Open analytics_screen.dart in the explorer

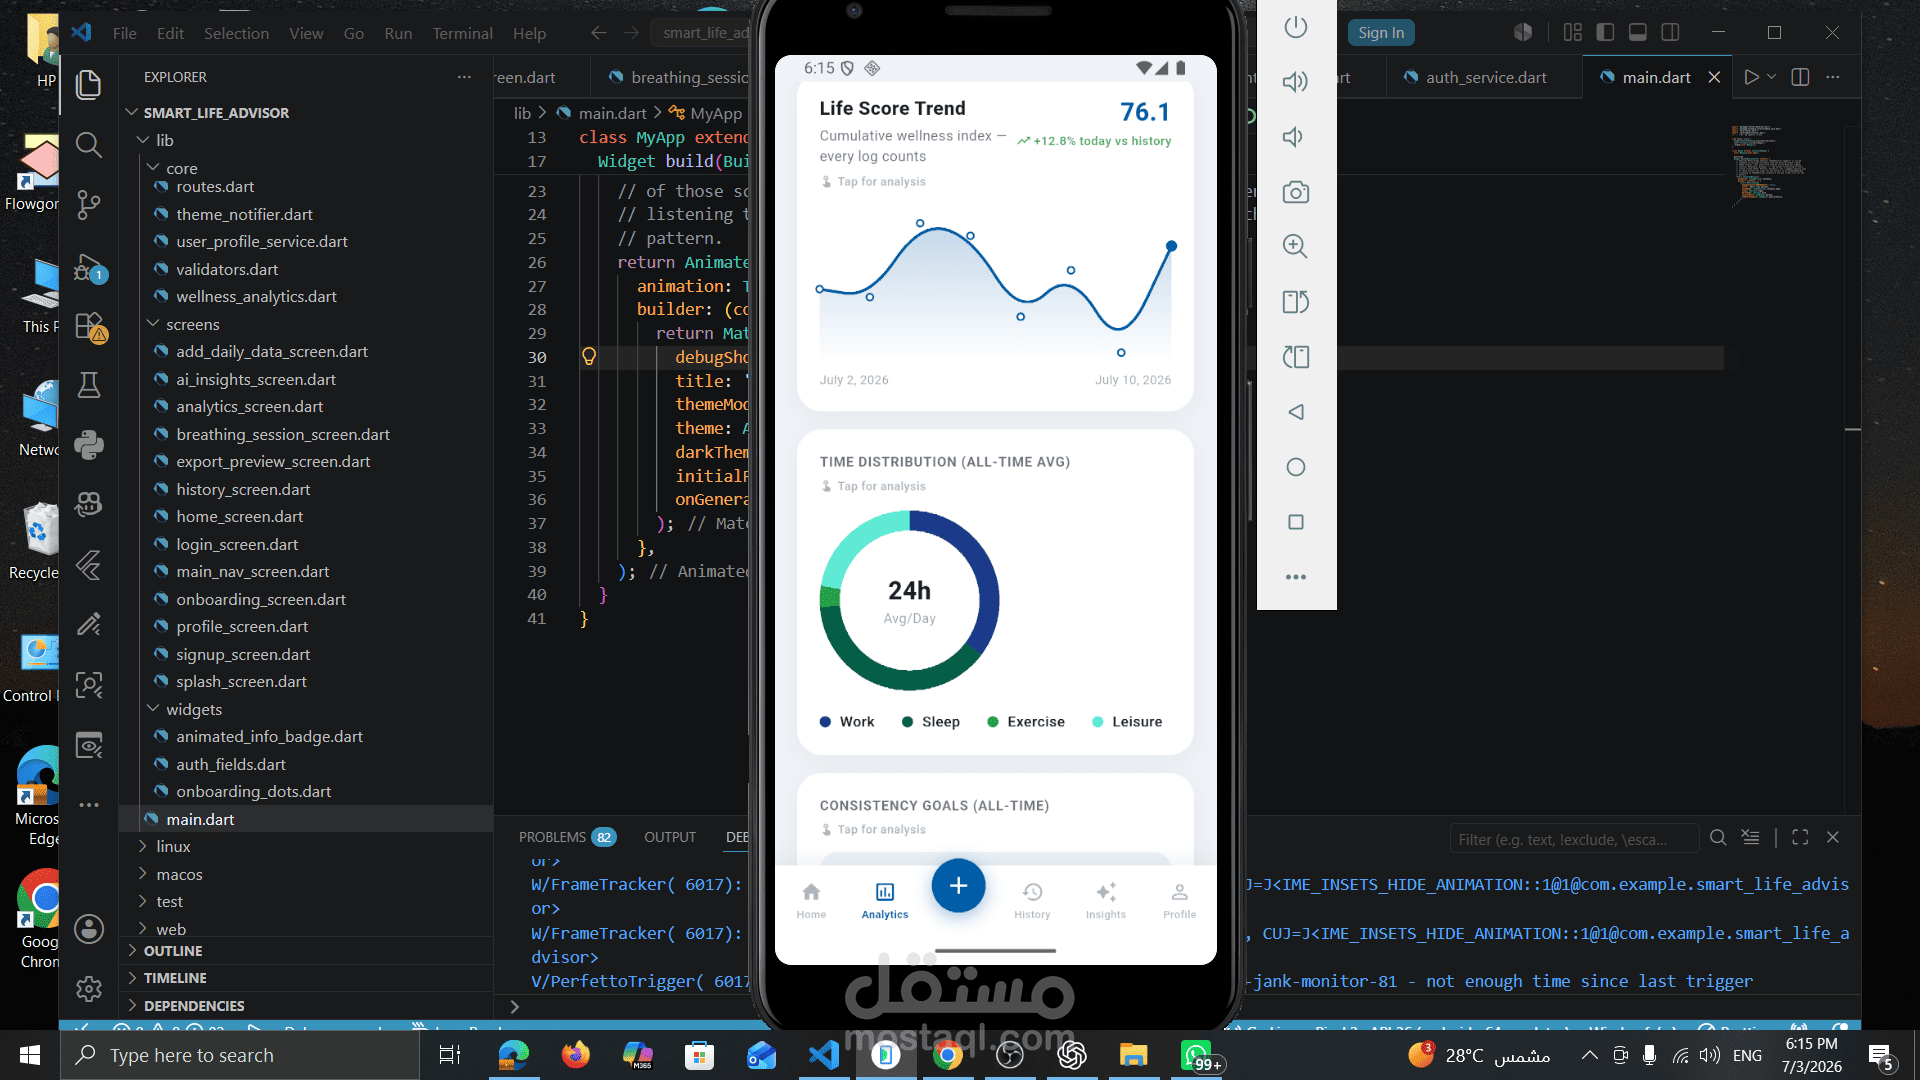click(250, 407)
